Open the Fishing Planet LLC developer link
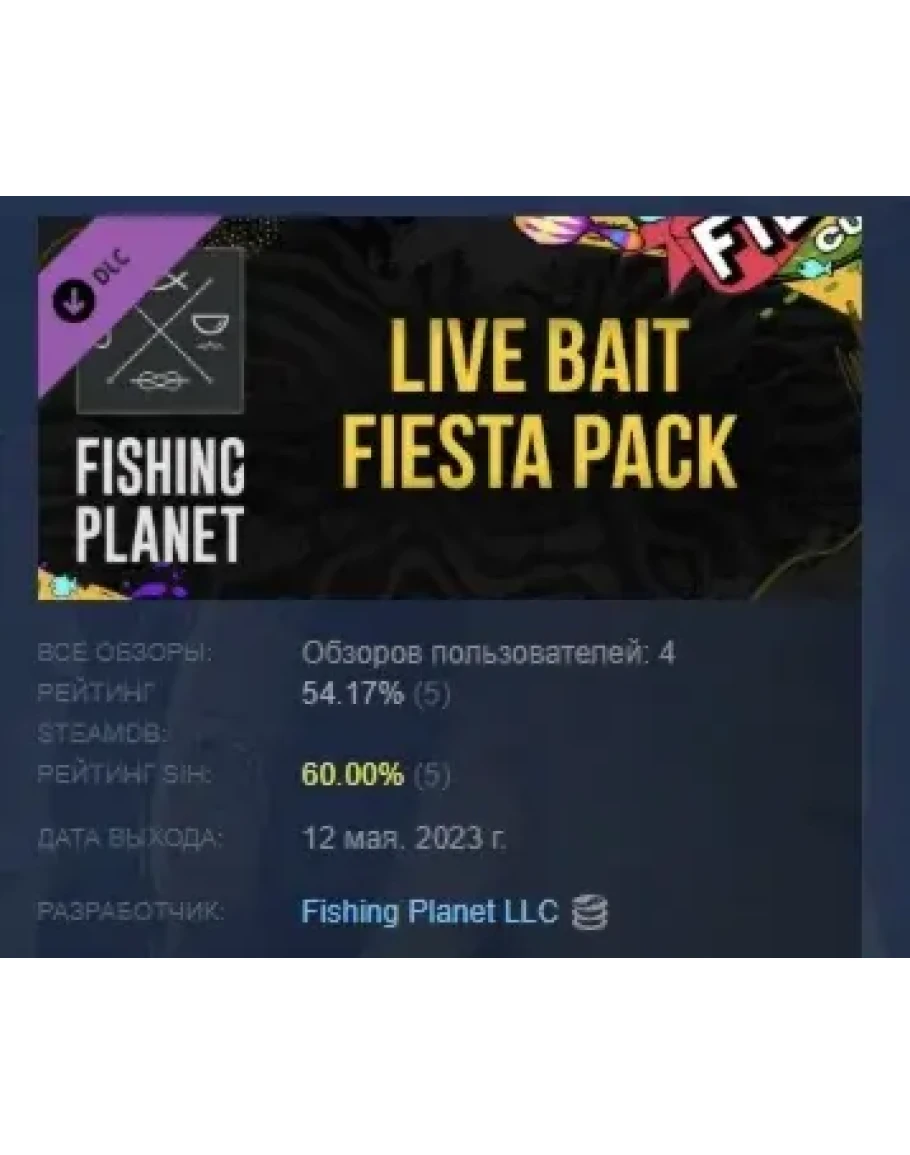This screenshot has width=910, height=1155. [430, 911]
